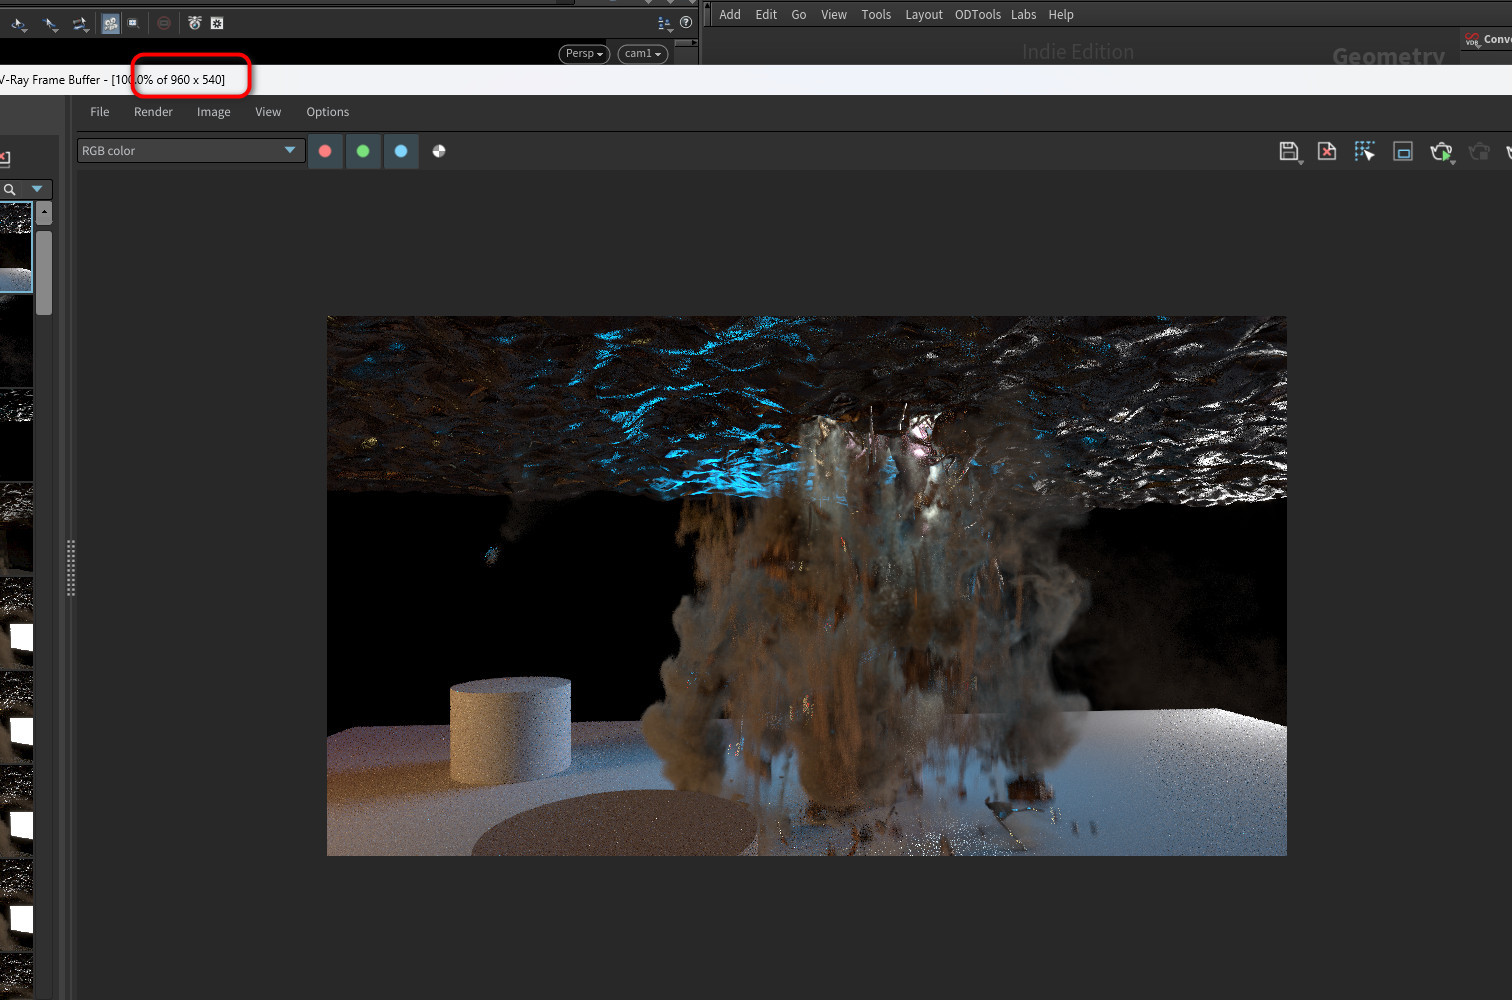Clear the frame buffer image

(1327, 151)
